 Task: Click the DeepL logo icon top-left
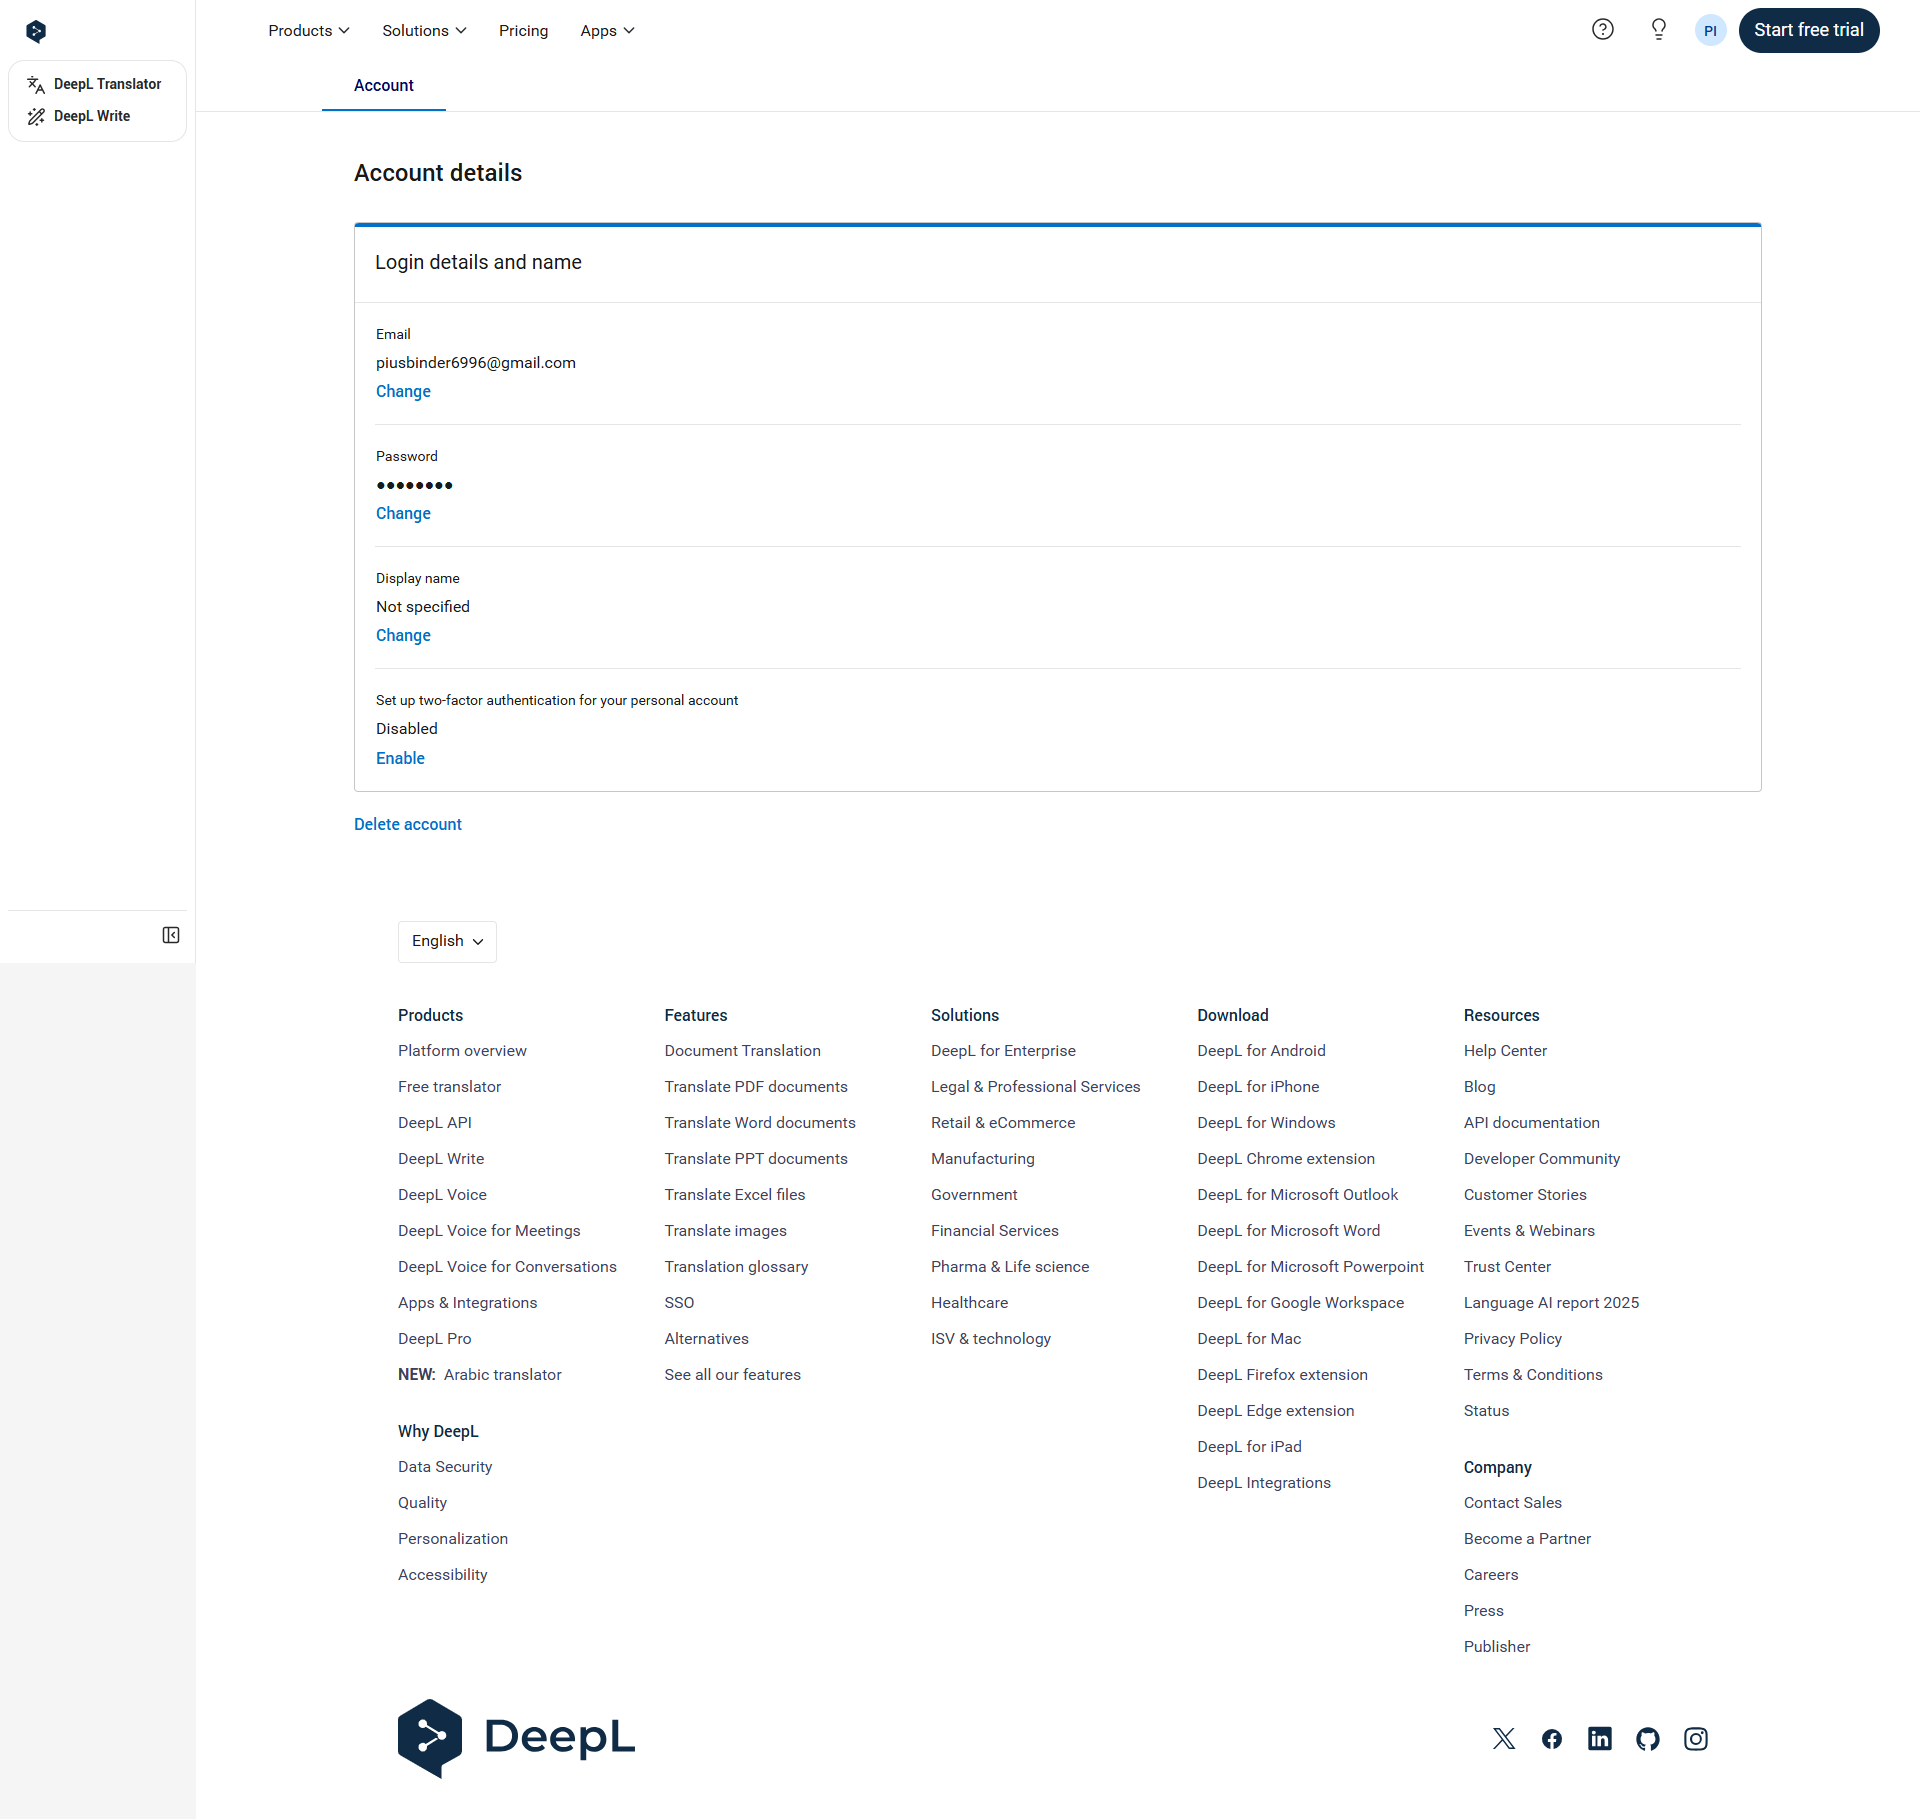[36, 31]
